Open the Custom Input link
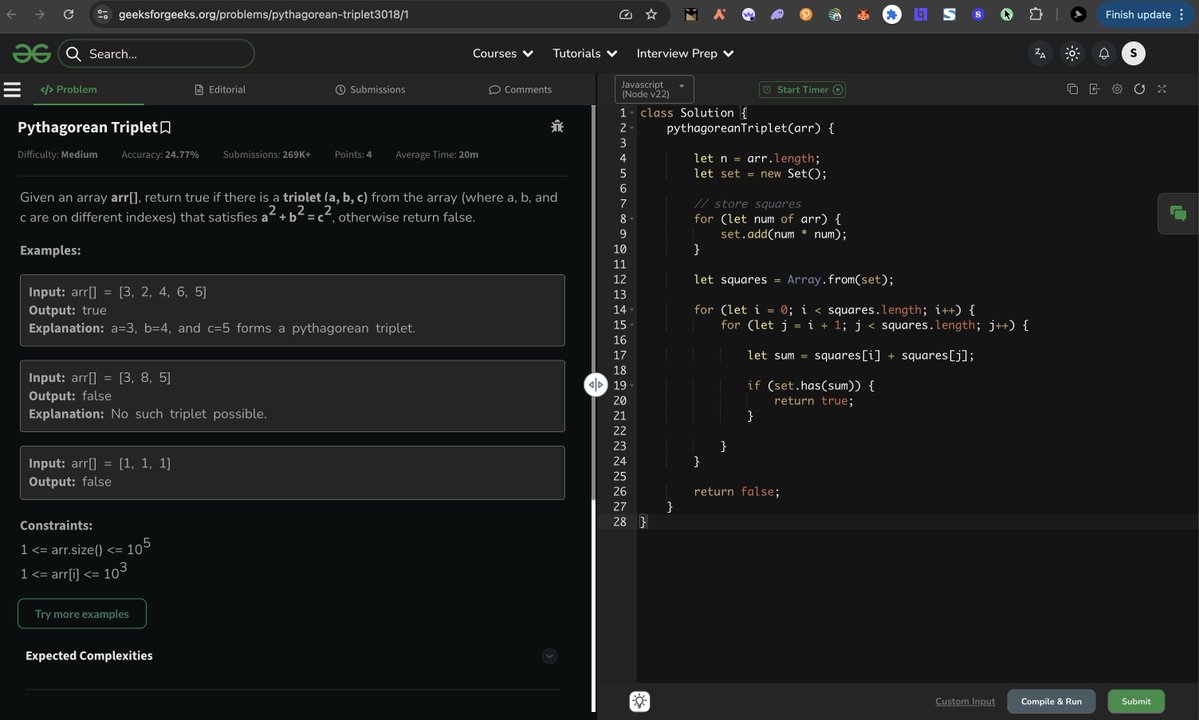 click(965, 701)
